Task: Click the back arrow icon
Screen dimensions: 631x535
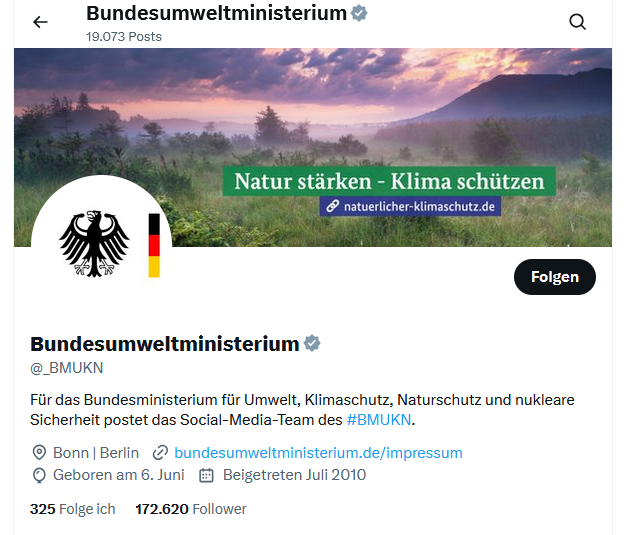Action: (40, 22)
